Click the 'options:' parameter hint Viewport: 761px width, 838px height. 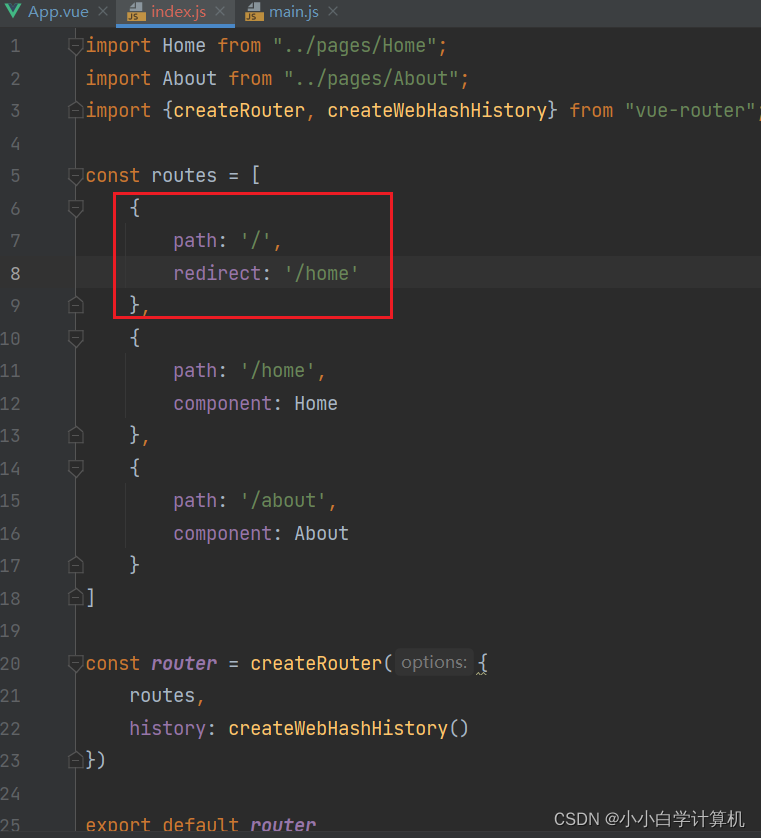(x=434, y=663)
